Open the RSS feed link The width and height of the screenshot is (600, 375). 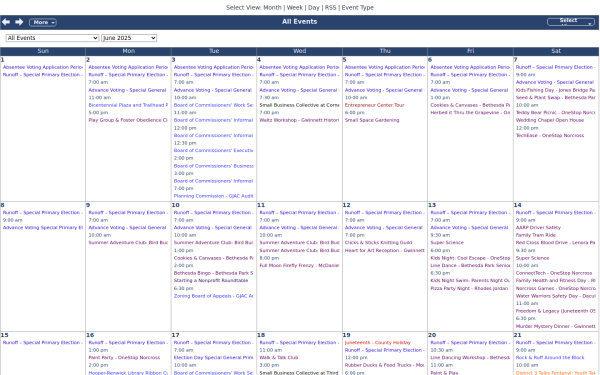coord(330,7)
